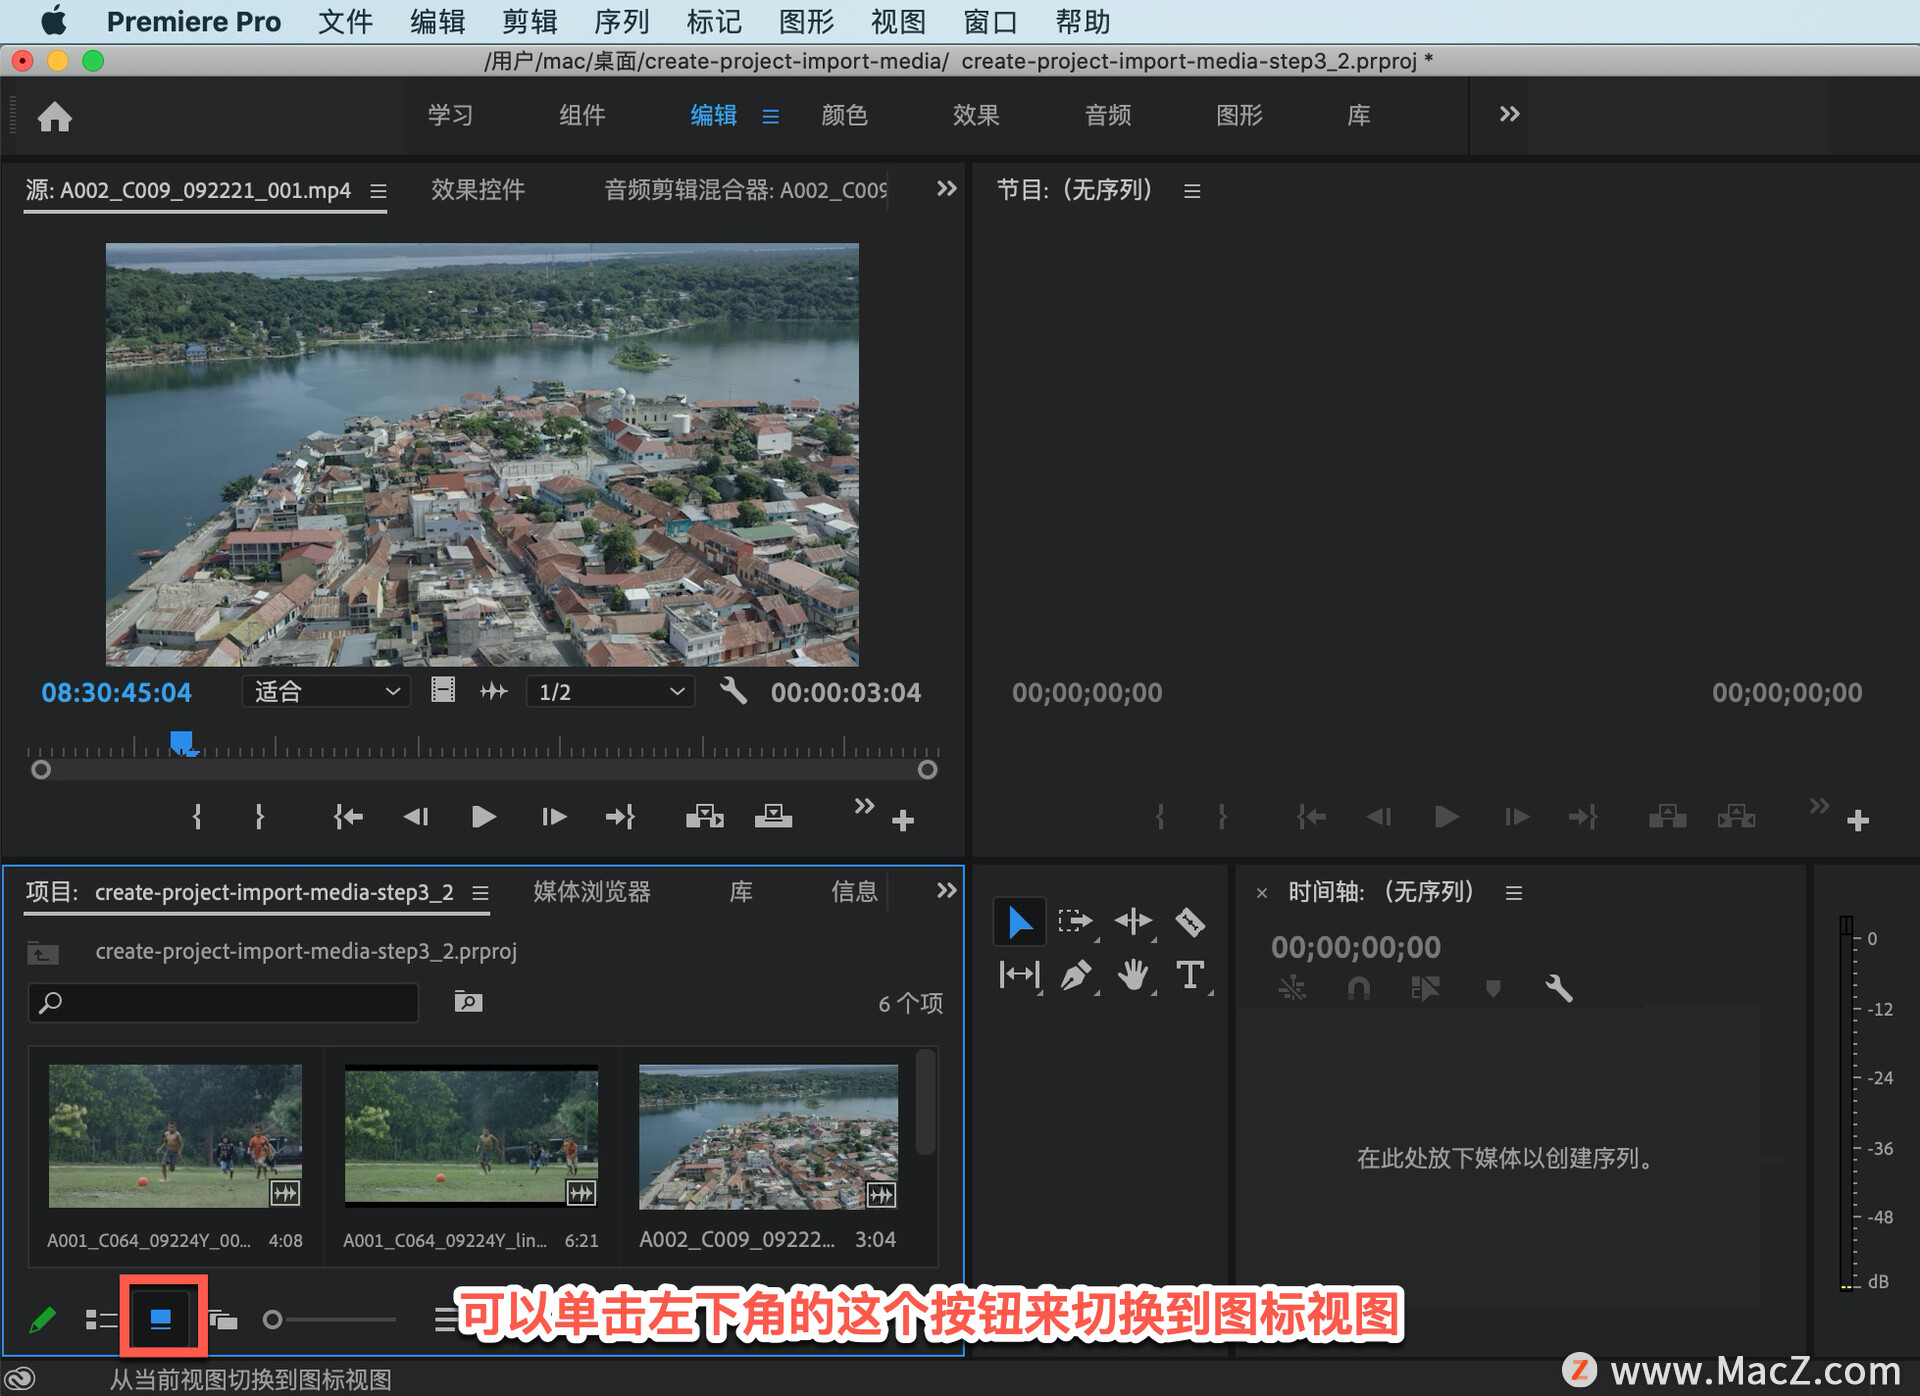The height and width of the screenshot is (1396, 1920).
Task: Click source monitor zoom scroll bar
Action: tap(484, 770)
